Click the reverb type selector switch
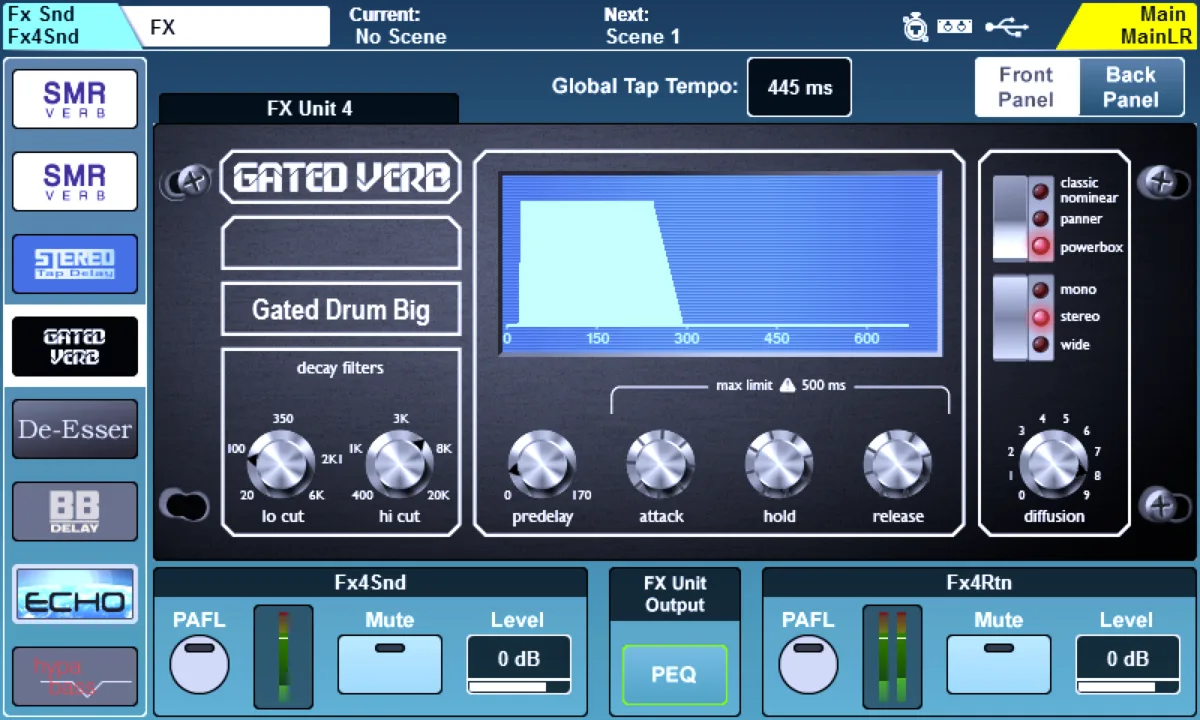1200x720 pixels. (1010, 218)
